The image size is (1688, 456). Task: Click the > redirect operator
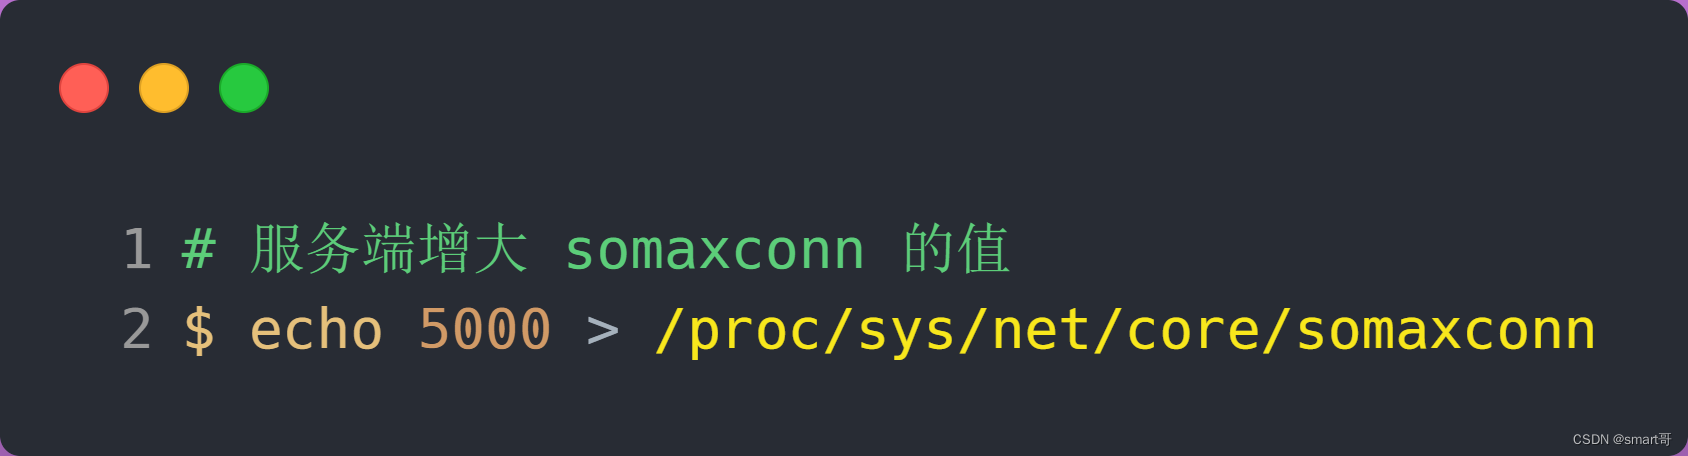tap(603, 331)
